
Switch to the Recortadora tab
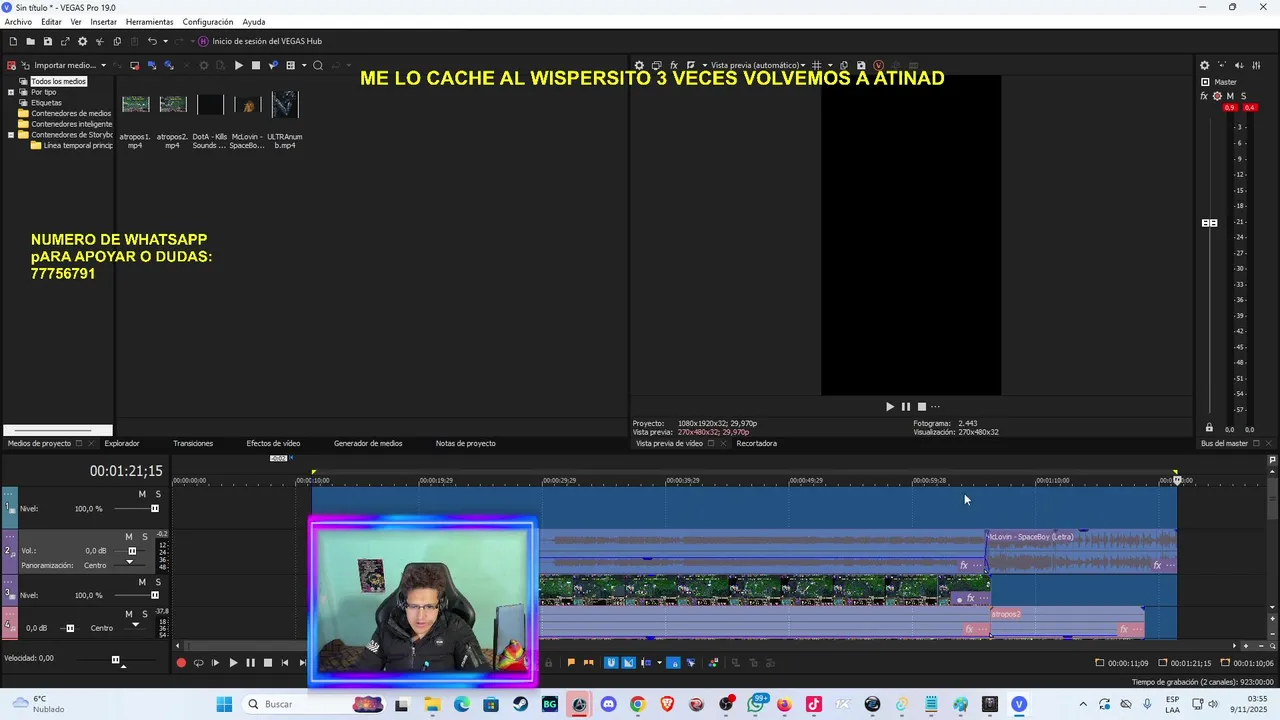coord(757,443)
